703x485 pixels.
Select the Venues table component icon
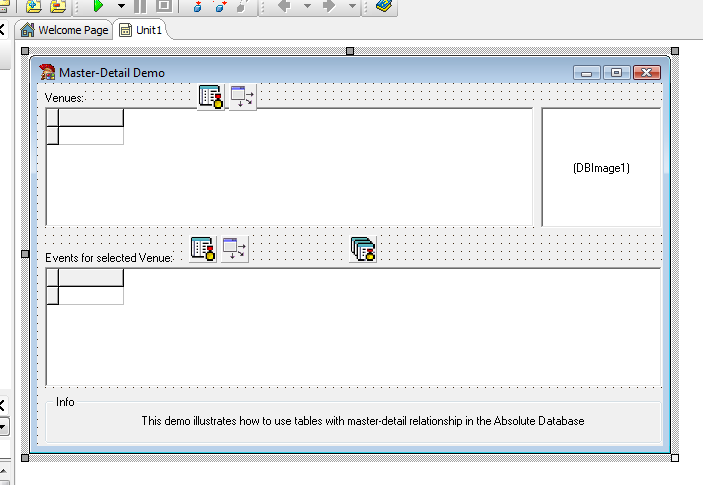(211, 97)
